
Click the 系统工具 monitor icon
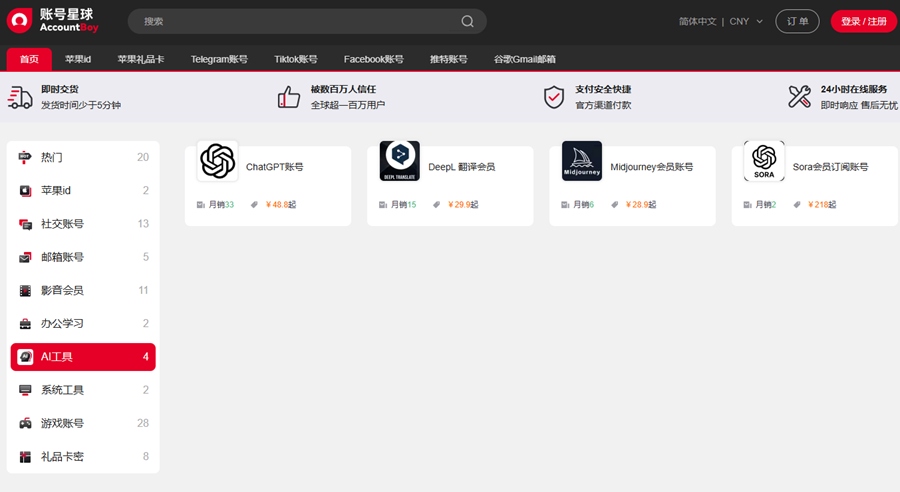(x=25, y=390)
